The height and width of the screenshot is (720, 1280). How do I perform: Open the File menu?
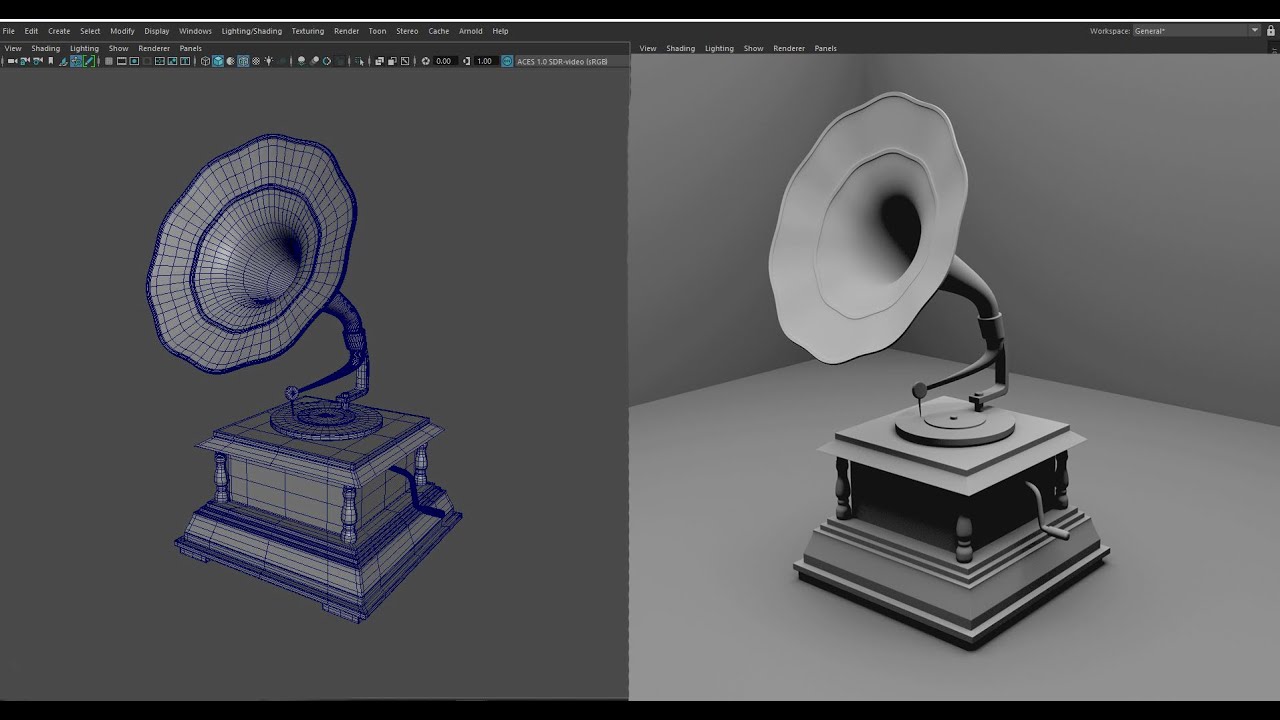tap(8, 31)
